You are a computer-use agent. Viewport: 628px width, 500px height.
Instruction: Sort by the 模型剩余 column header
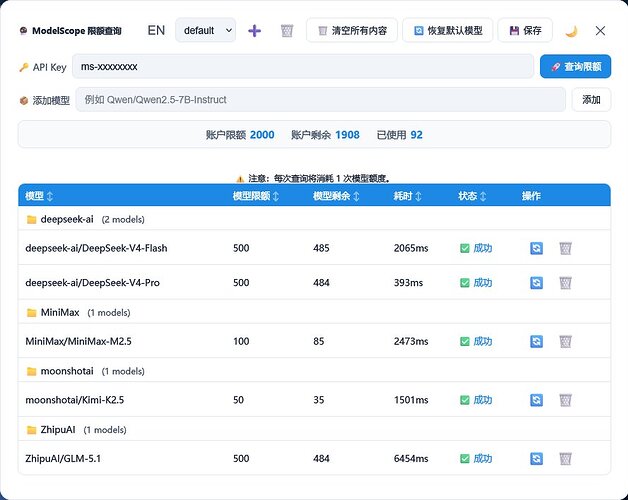tap(336, 196)
